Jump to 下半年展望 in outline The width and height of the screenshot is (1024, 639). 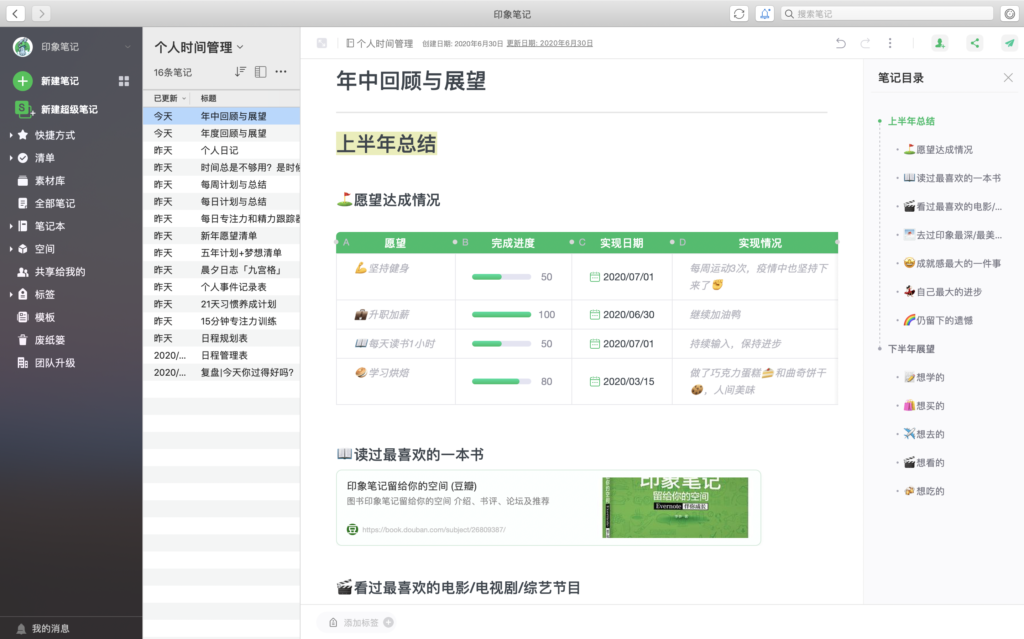[x=911, y=349]
